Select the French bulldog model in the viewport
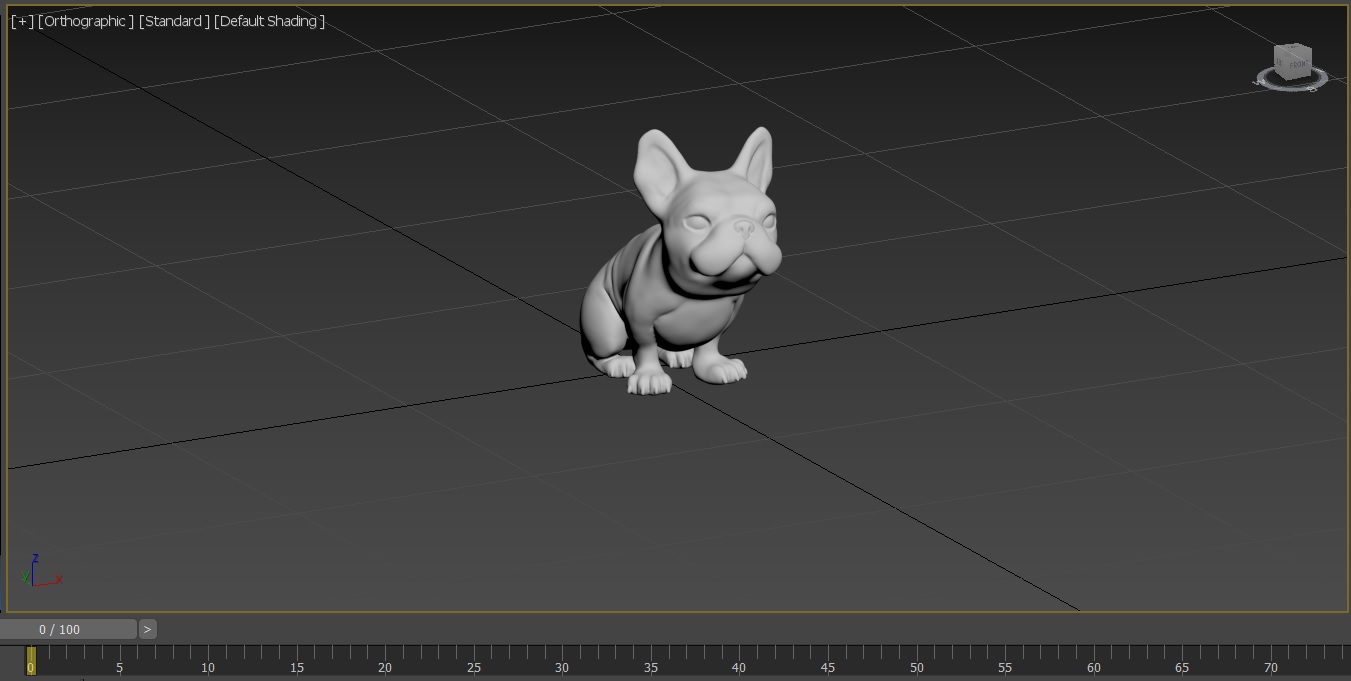 [x=679, y=262]
